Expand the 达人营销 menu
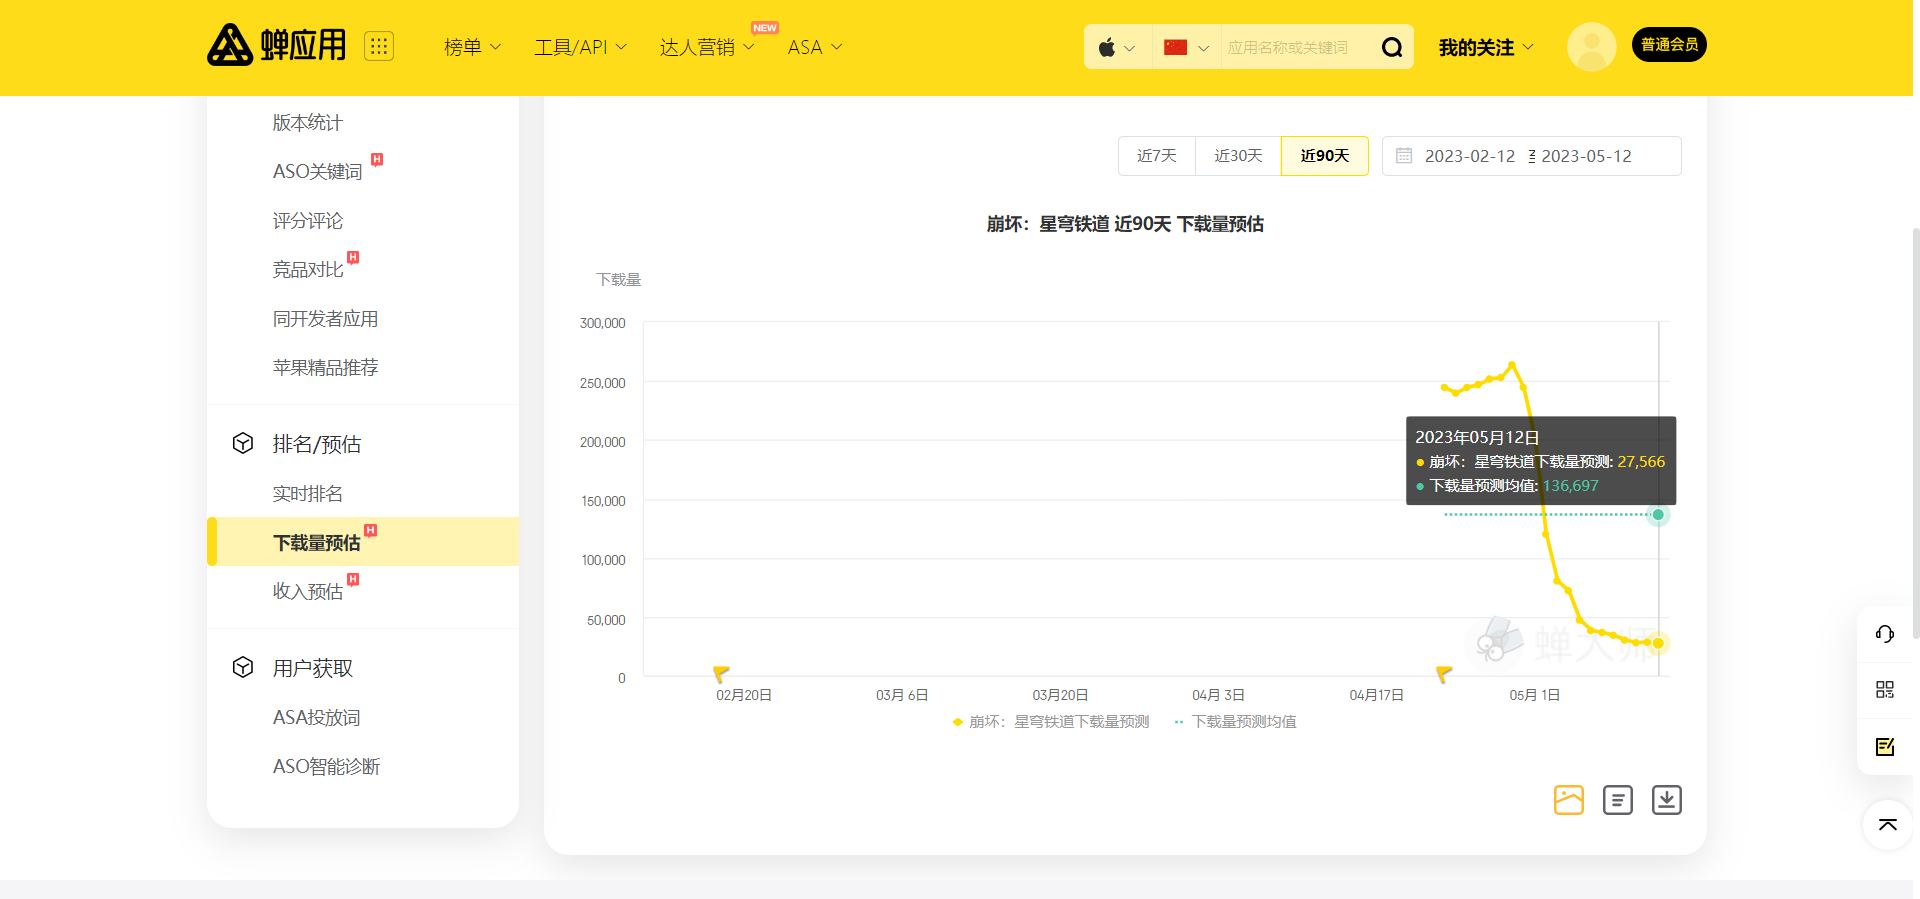Viewport: 1920px width, 899px height. pyautogui.click(x=707, y=47)
